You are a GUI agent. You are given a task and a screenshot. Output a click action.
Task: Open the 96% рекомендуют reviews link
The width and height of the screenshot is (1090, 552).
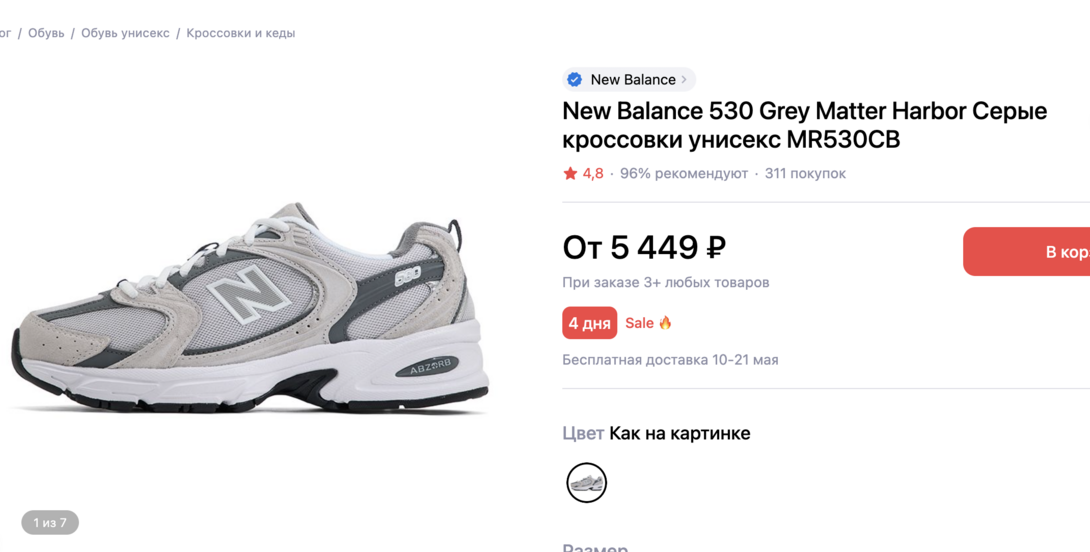click(684, 174)
